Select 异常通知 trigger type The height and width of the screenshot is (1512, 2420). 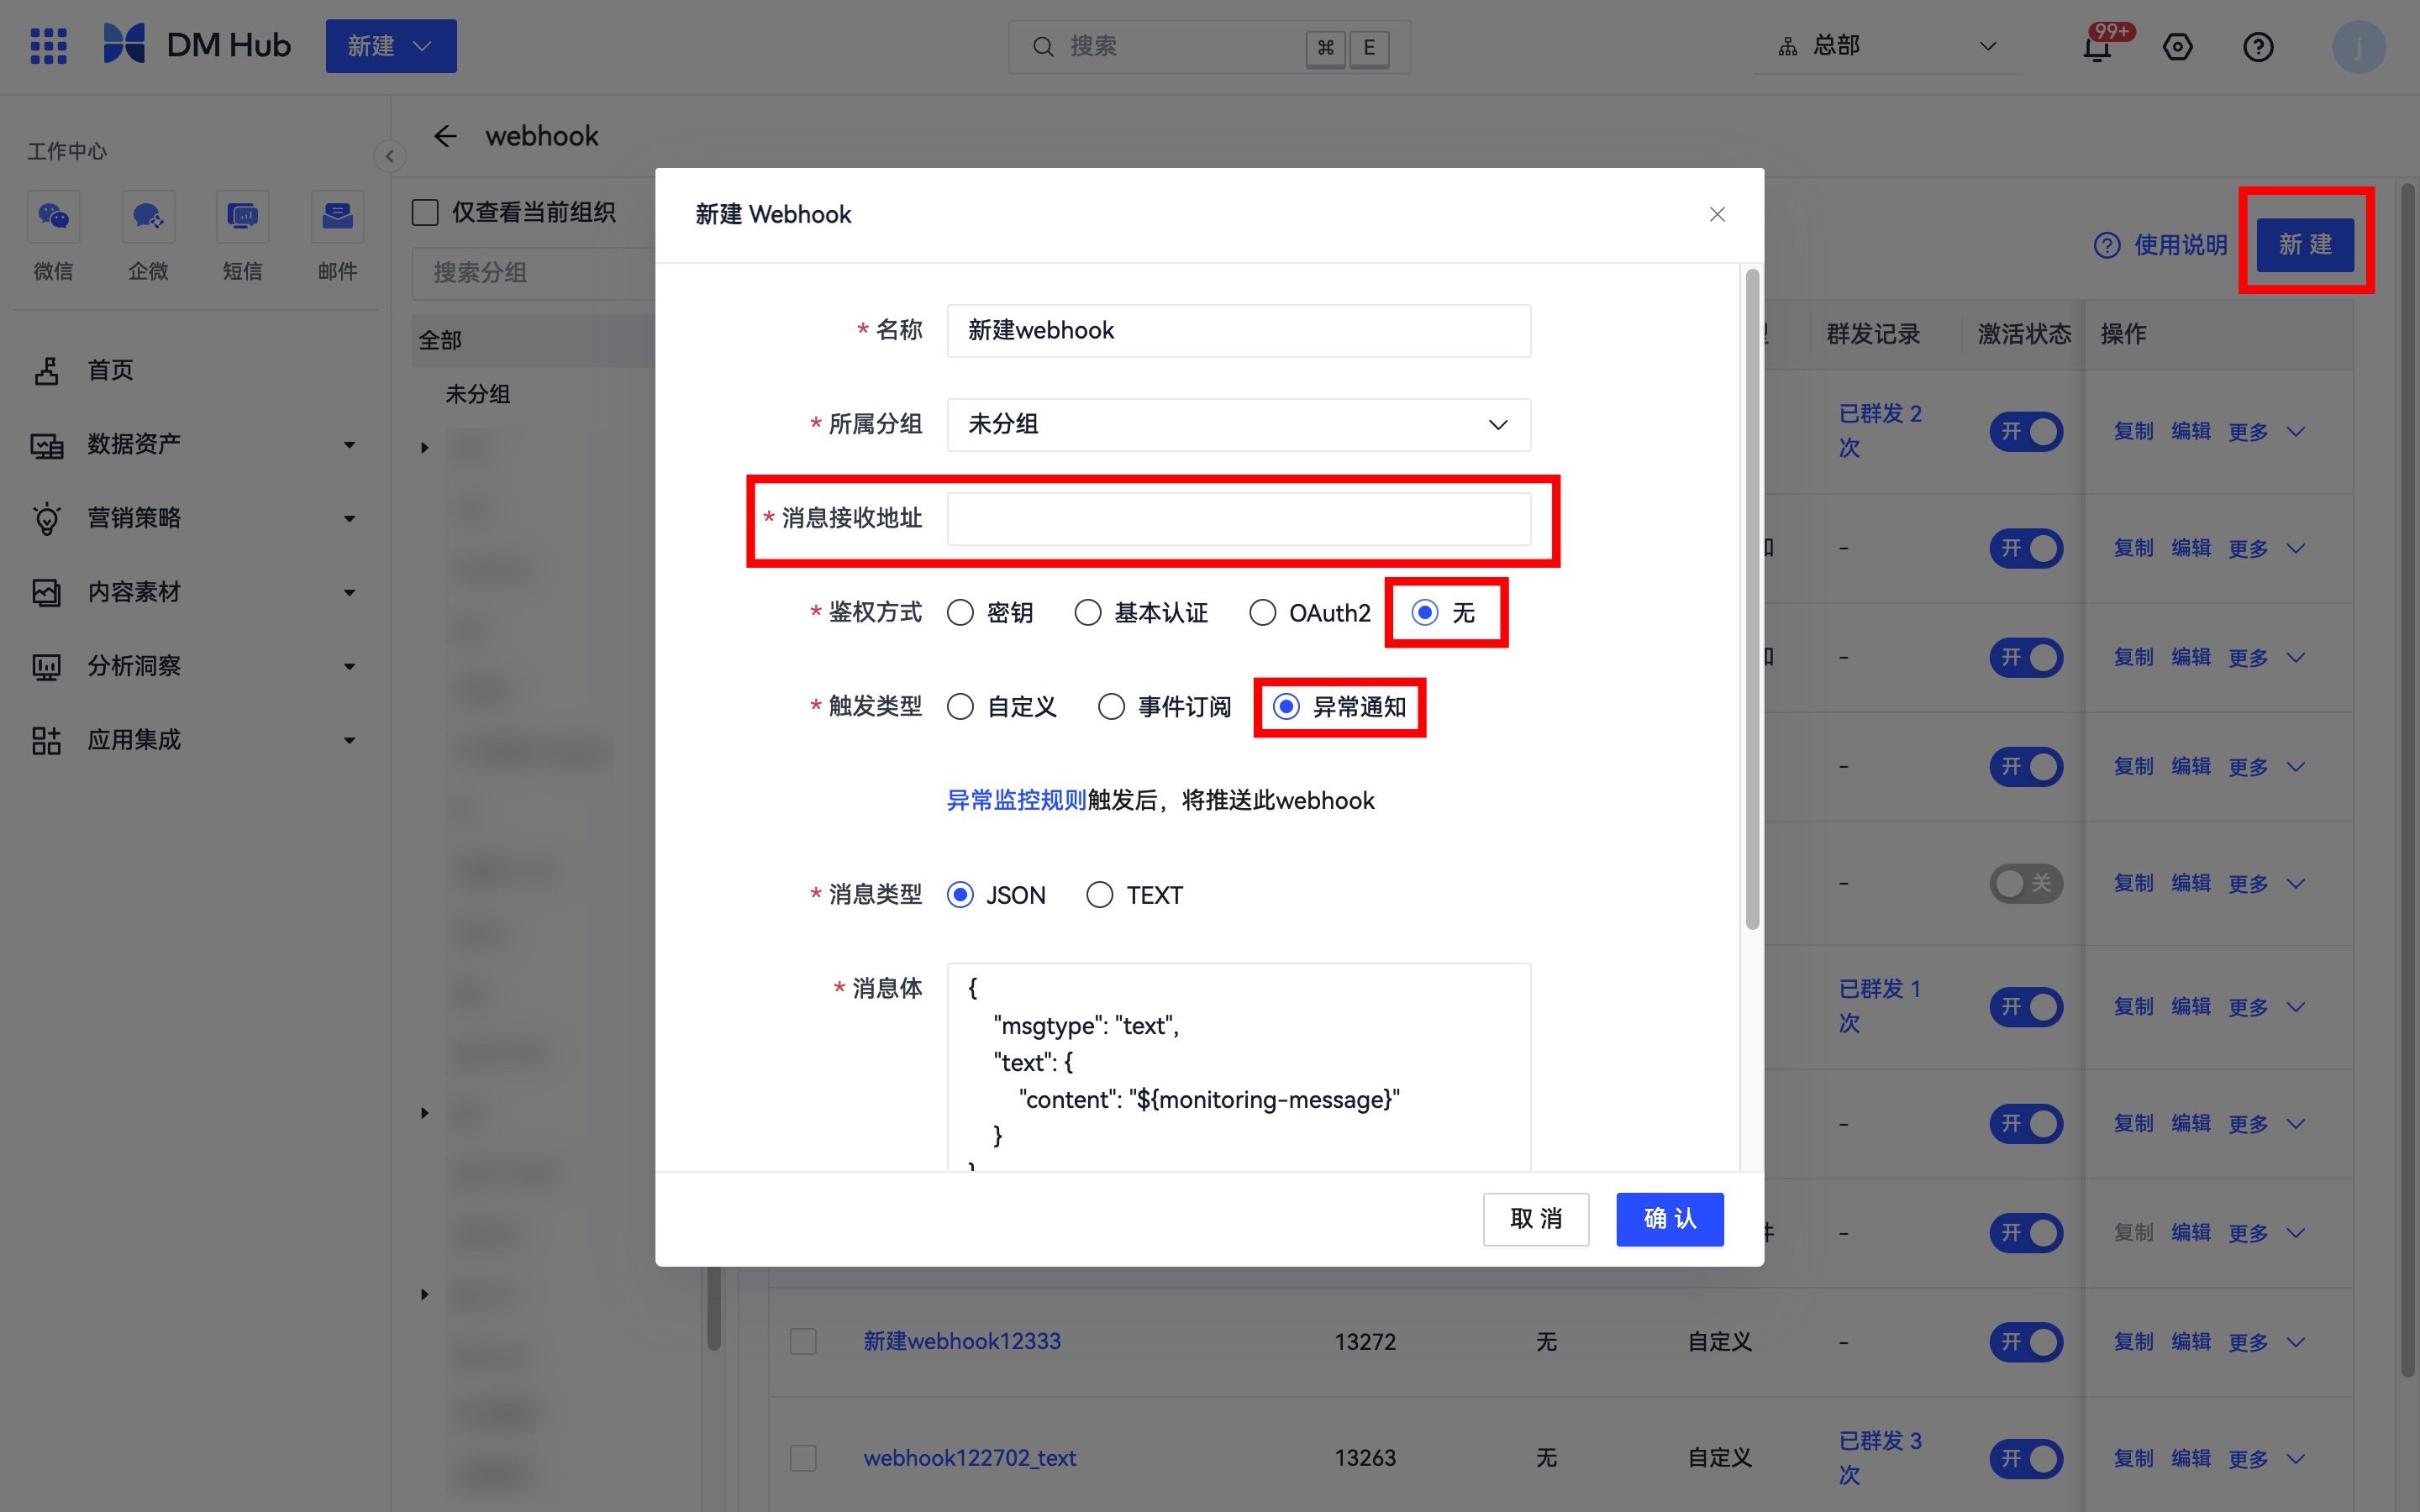point(1286,707)
